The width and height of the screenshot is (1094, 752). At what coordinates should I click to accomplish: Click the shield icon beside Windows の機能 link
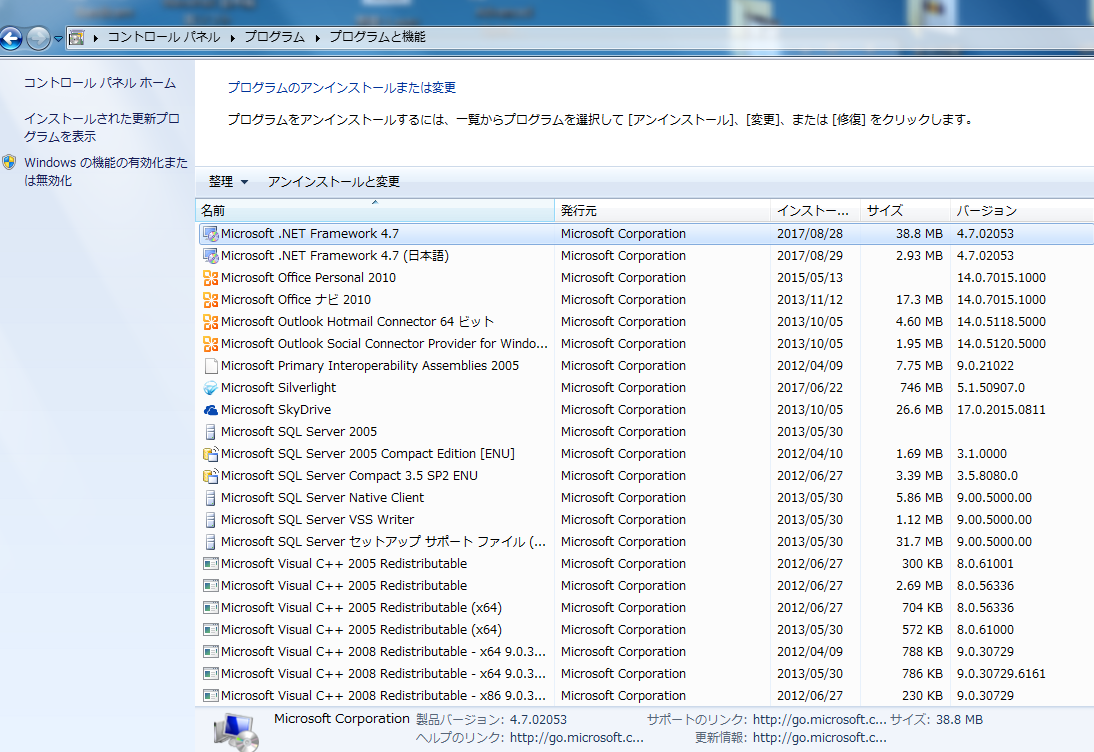pyautogui.click(x=9, y=163)
